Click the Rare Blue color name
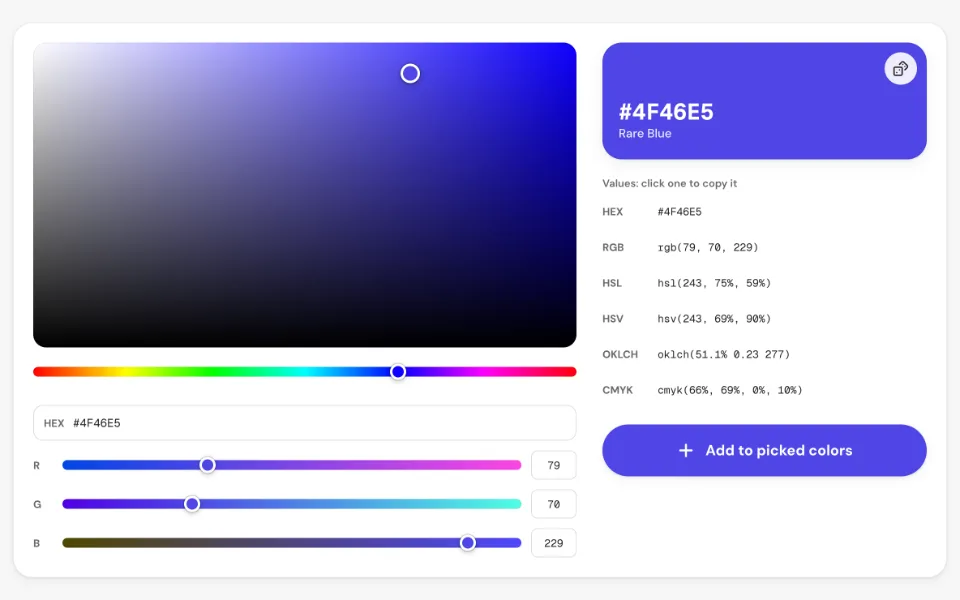 pyautogui.click(x=645, y=133)
